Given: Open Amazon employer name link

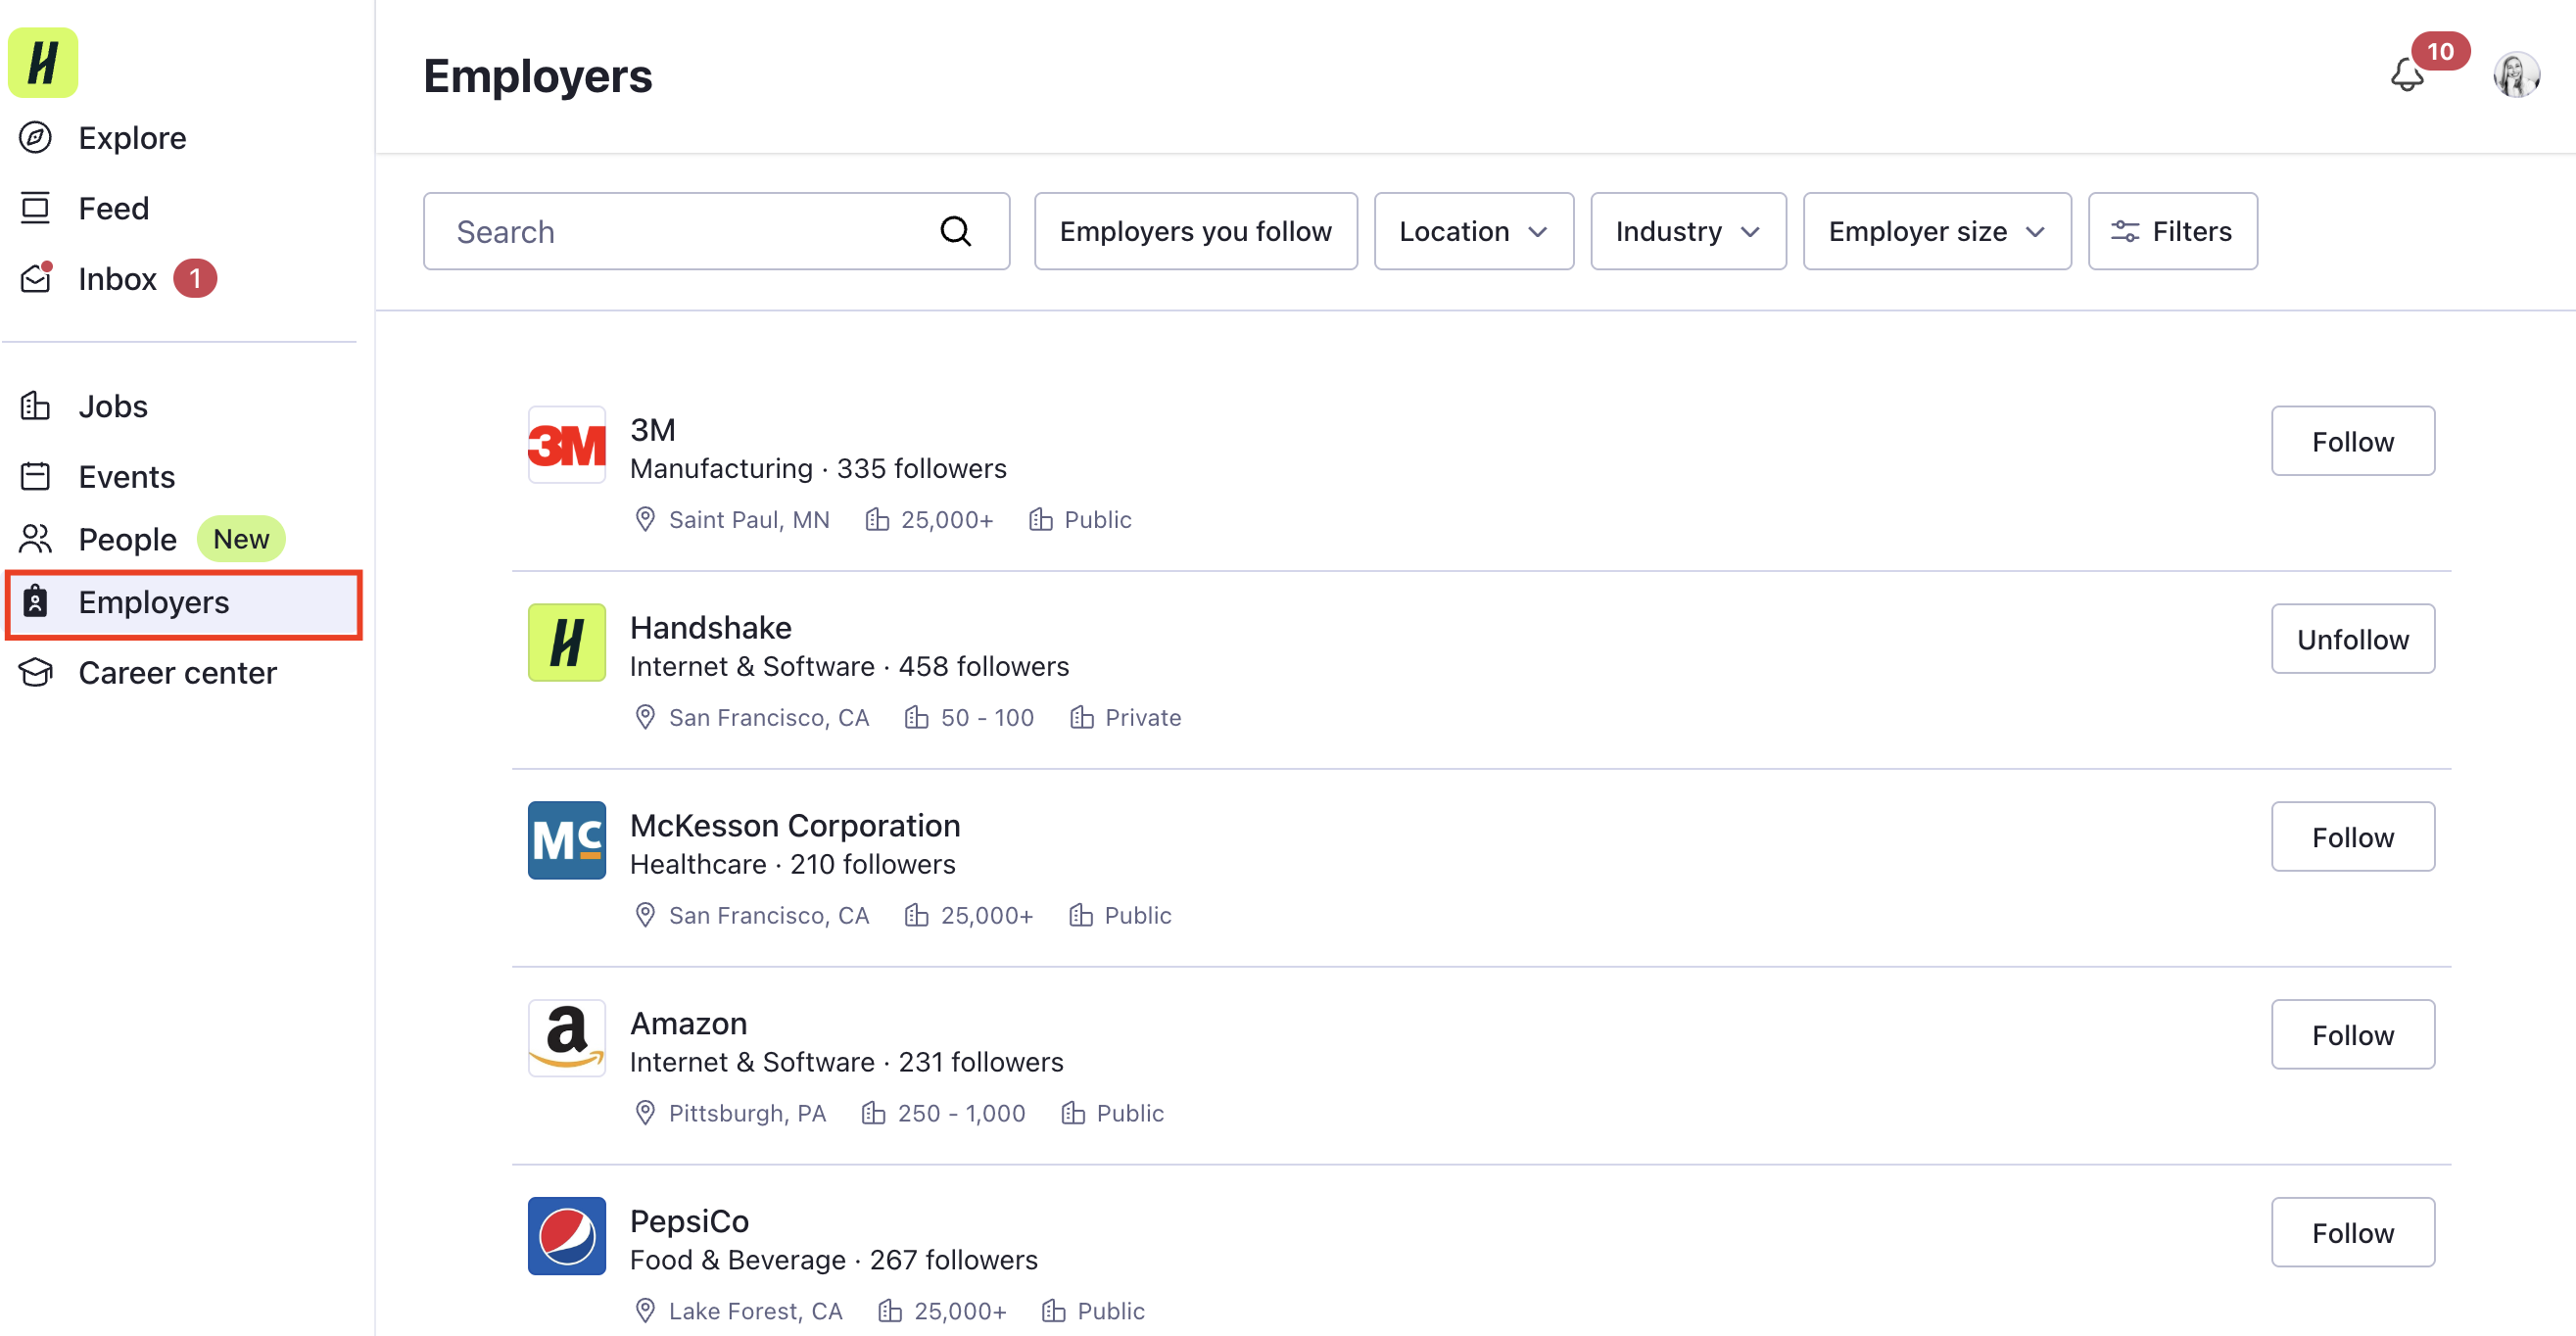Looking at the screenshot, I should click(688, 1024).
